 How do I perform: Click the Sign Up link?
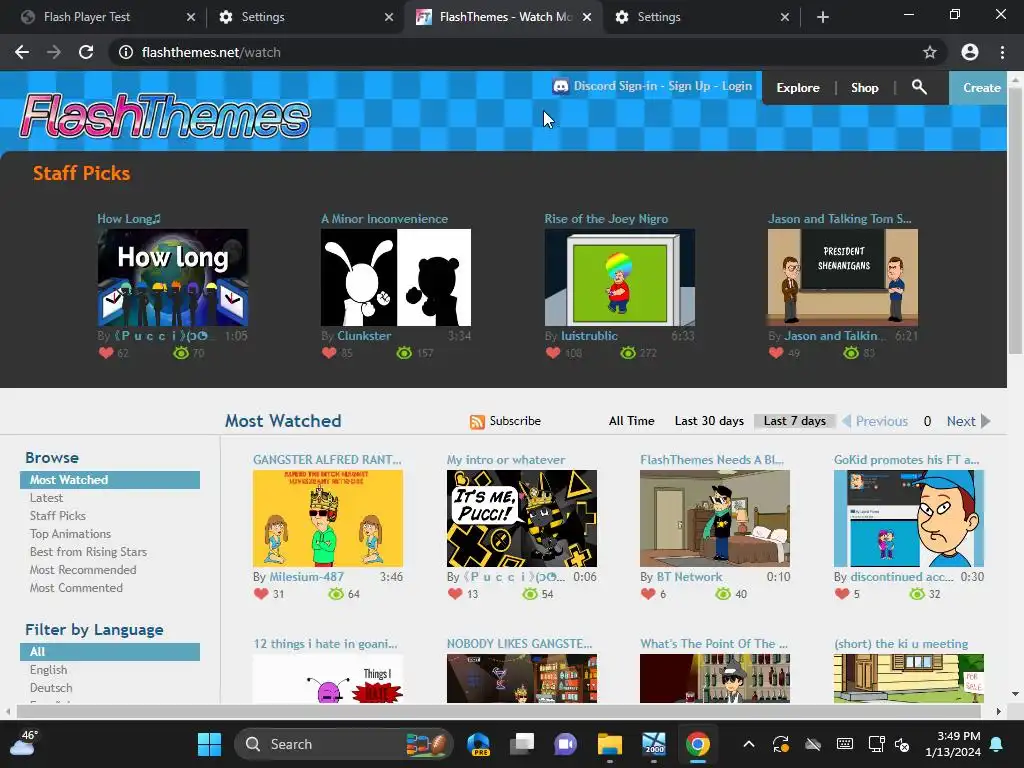pos(689,86)
